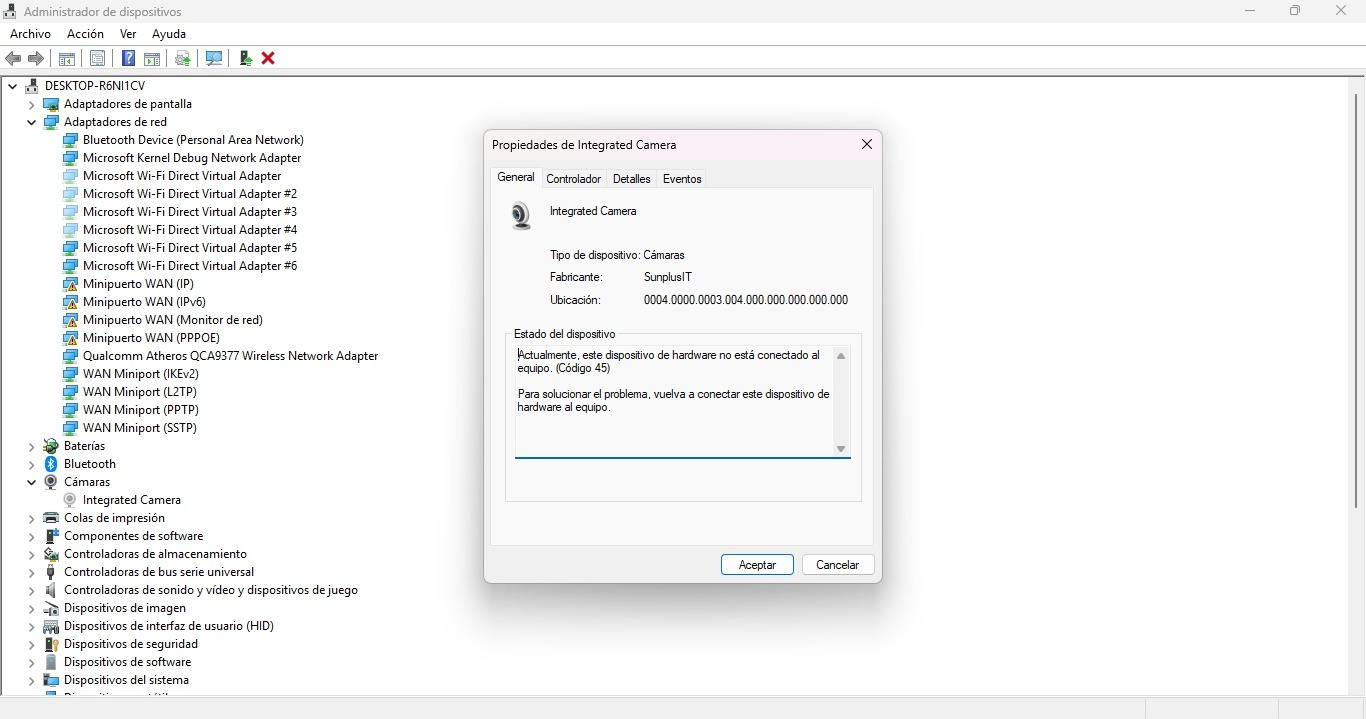Click the Colas de impresión printer icon
The width and height of the screenshot is (1366, 719).
[51, 518]
